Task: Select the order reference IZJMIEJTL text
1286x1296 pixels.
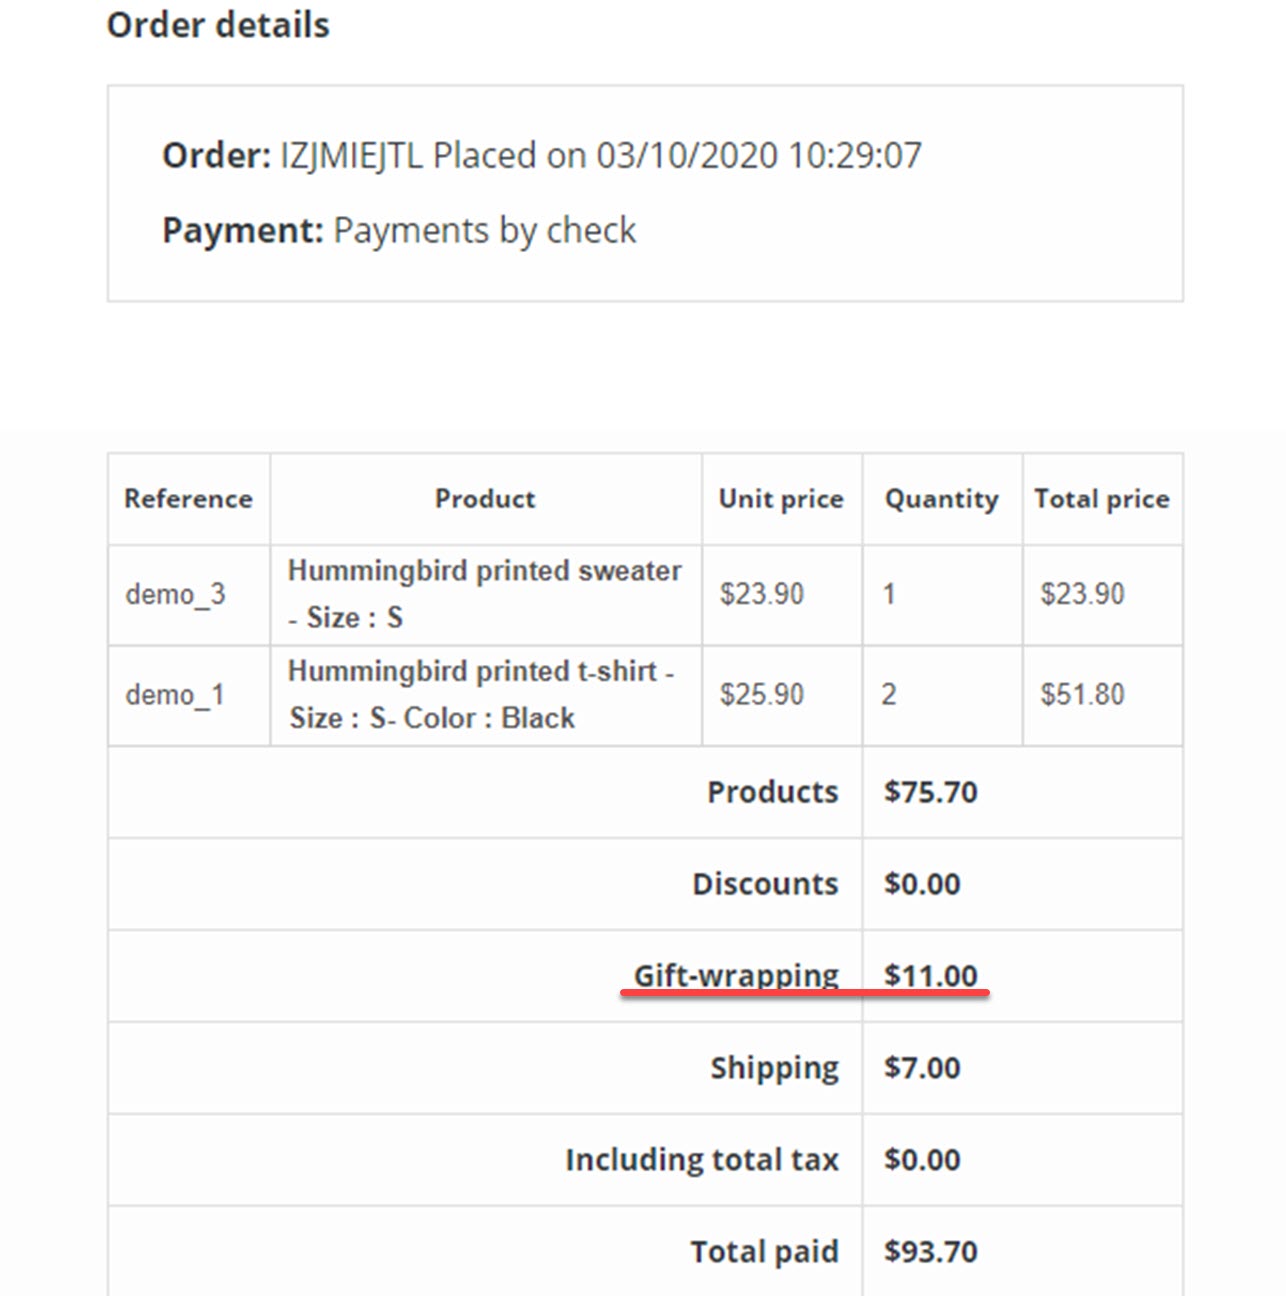Action: click(352, 156)
